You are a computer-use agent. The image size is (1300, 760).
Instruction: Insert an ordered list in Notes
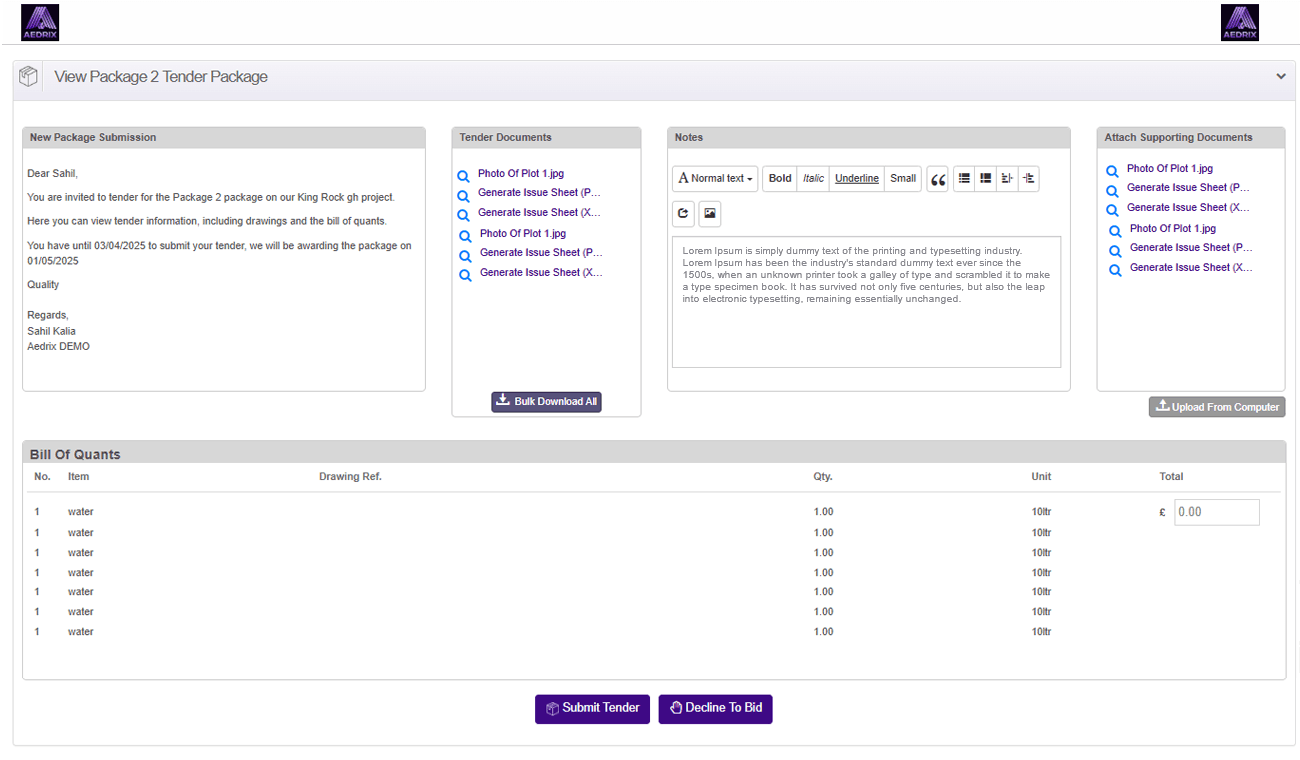pyautogui.click(x=986, y=179)
